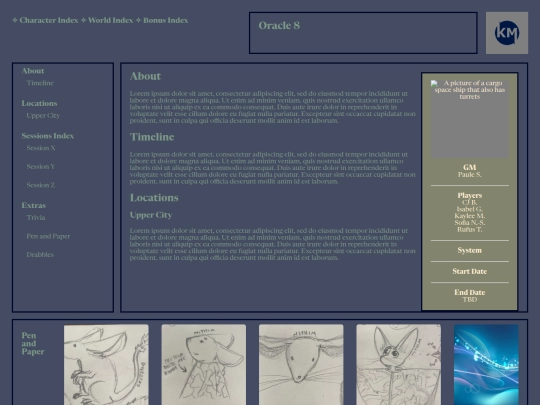Open the World Index link

click(x=110, y=20)
